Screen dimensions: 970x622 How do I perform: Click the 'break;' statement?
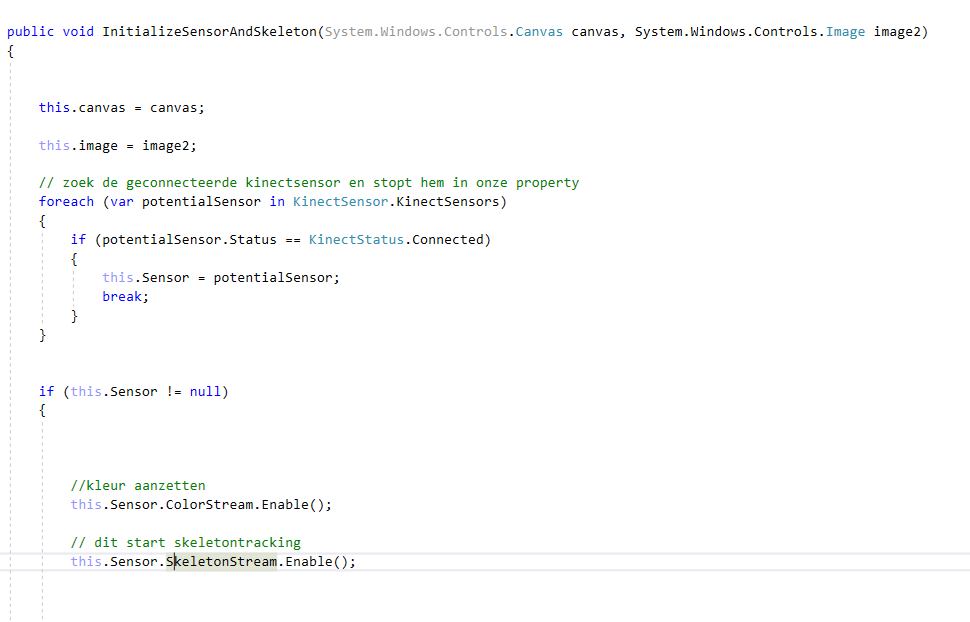click(126, 296)
